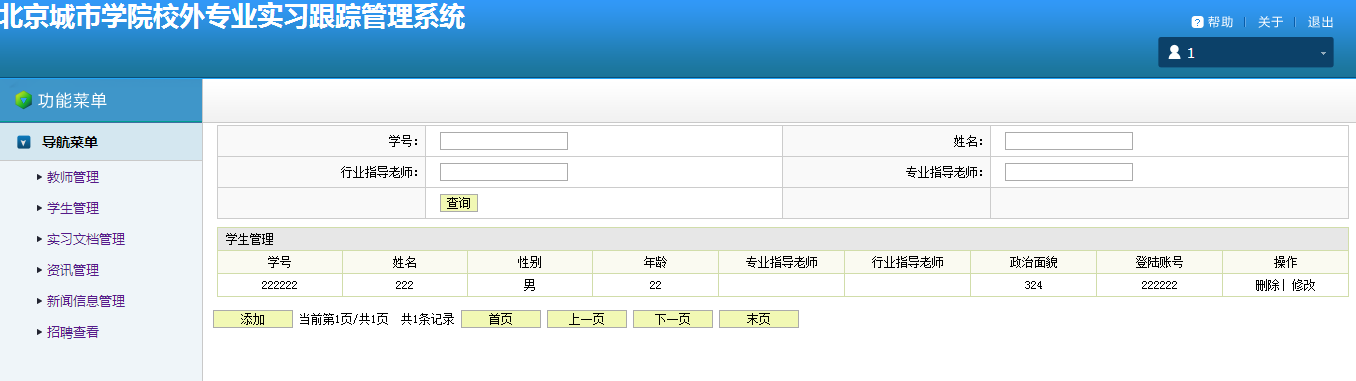Click the 政治面貌 column header
1356x381 pixels.
pyautogui.click(x=1034, y=262)
